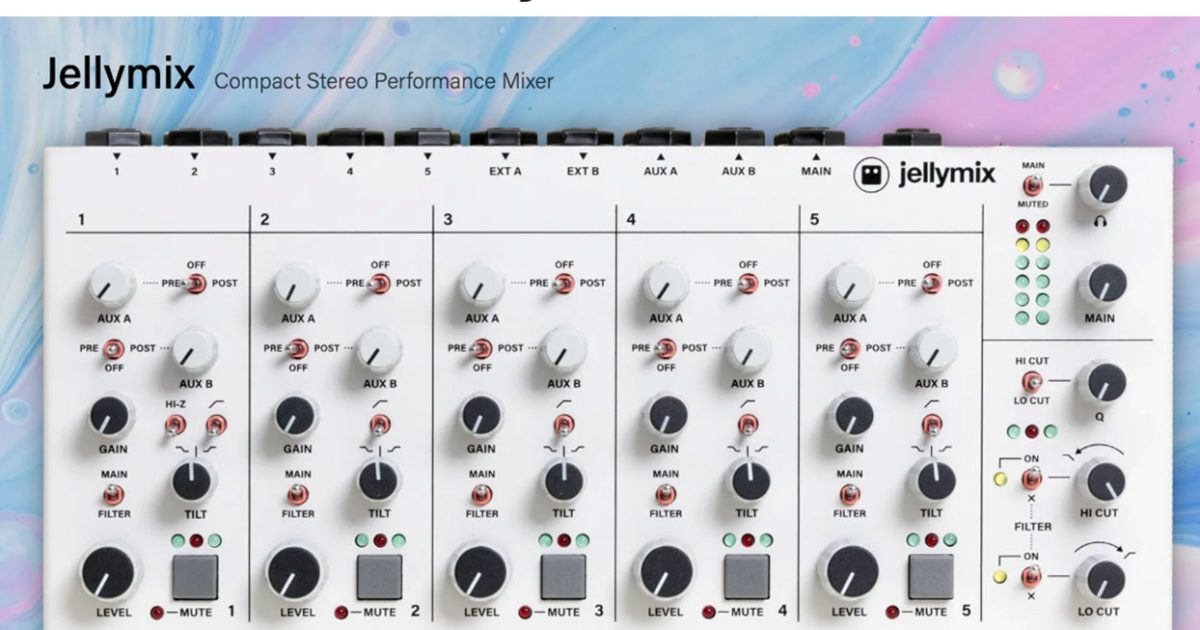Click the MAIN output volume knob
This screenshot has height=630, width=1200.
click(1102, 285)
